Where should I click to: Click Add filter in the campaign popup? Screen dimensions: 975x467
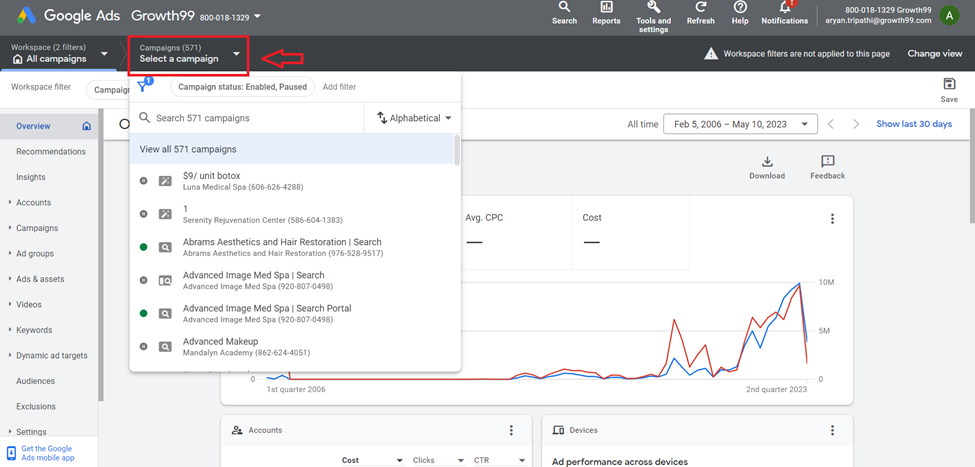pos(340,87)
